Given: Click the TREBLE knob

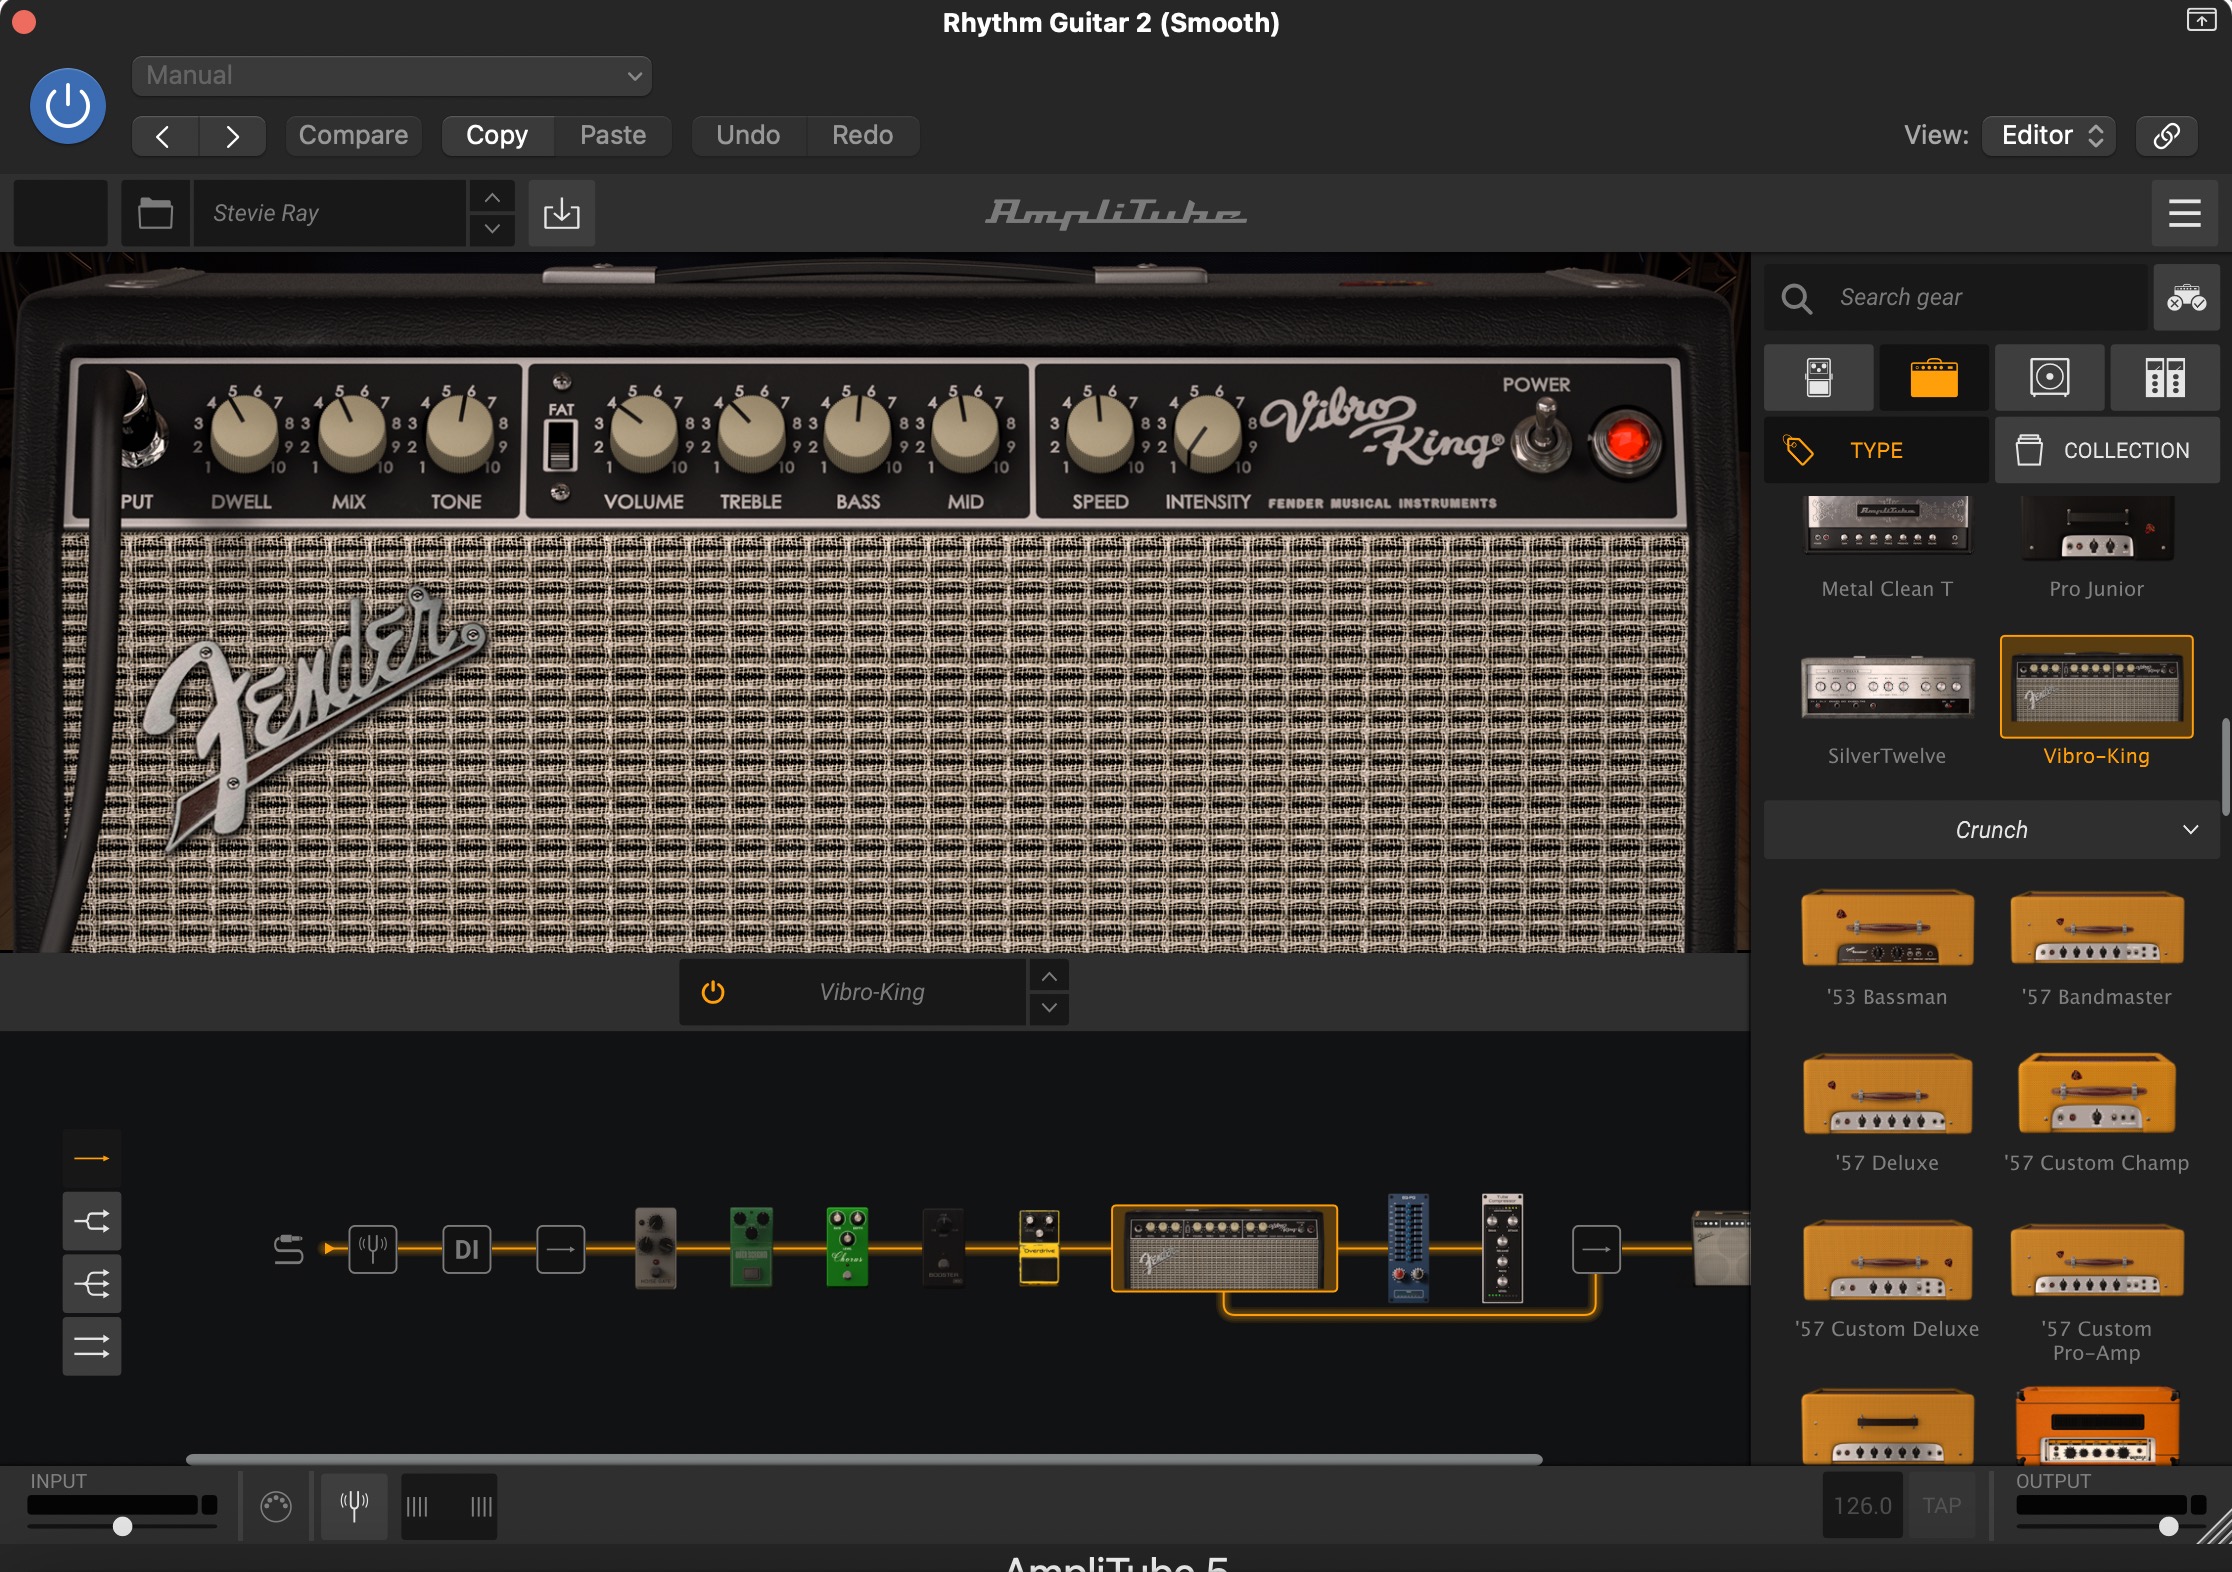Looking at the screenshot, I should (751, 434).
